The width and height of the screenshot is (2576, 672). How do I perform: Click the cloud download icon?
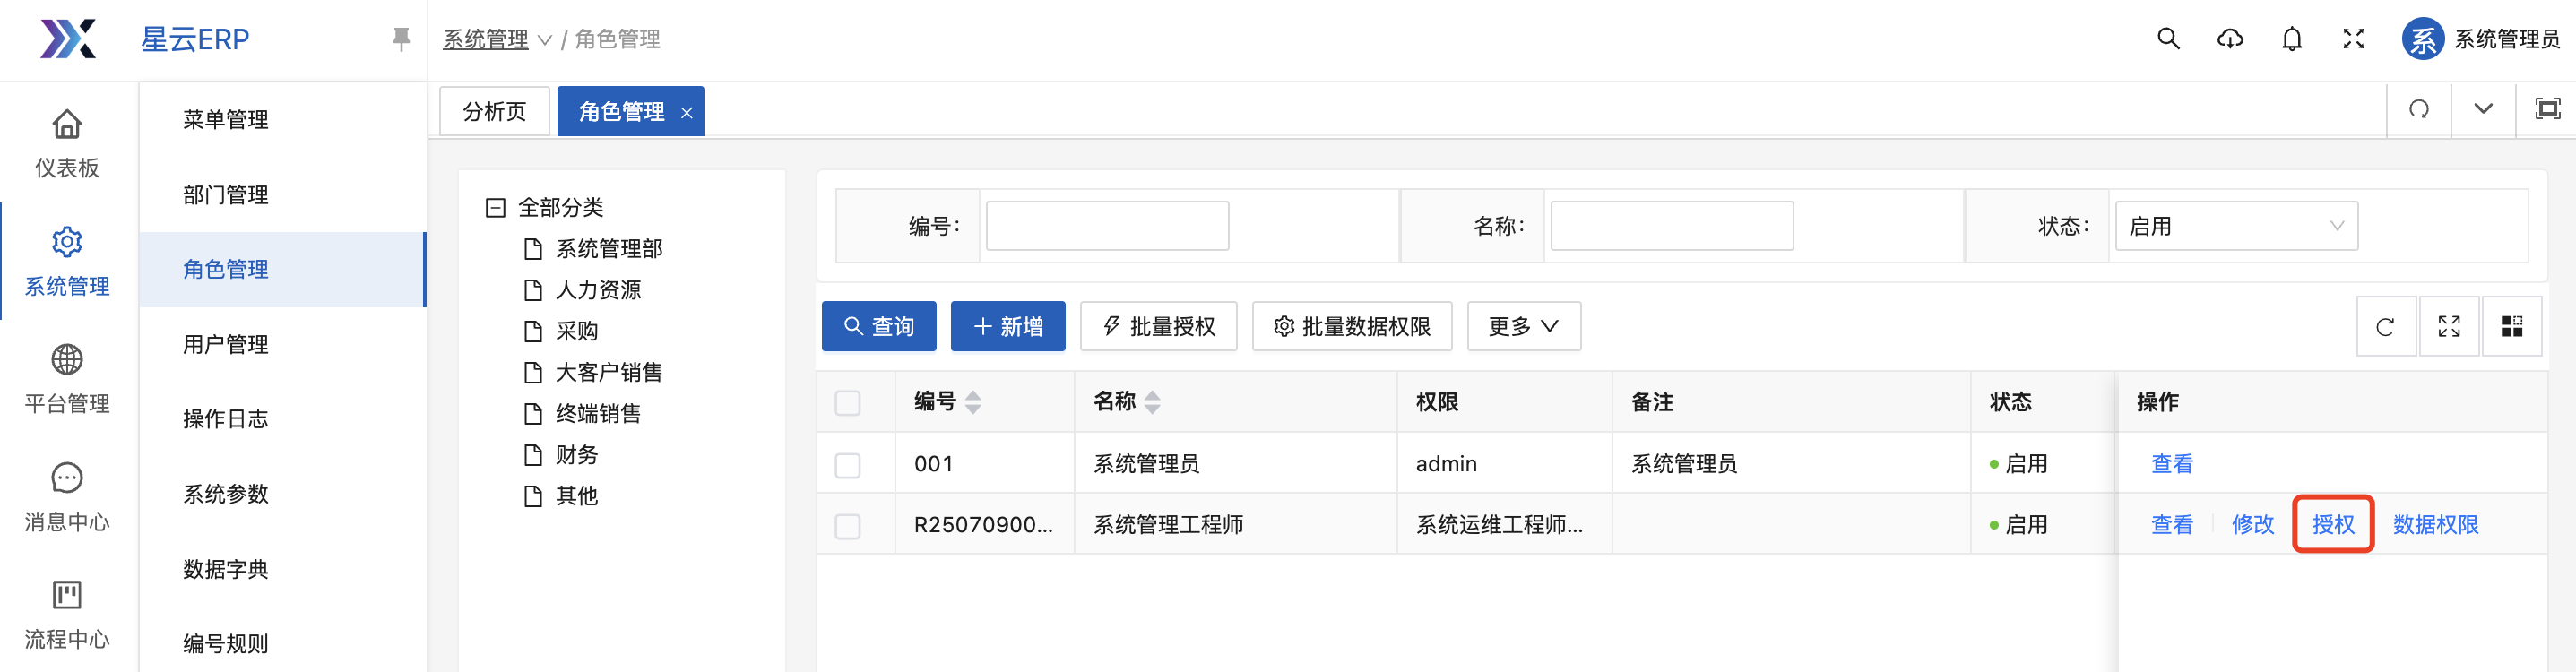(x=2229, y=39)
